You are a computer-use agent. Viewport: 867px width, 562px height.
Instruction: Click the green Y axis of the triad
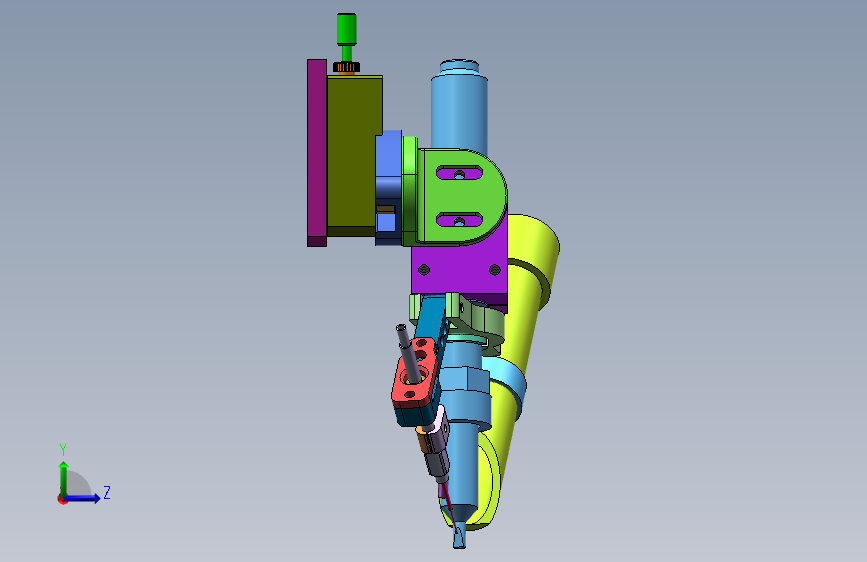64,480
